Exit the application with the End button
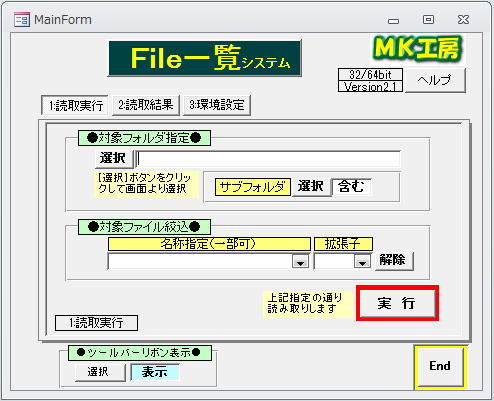Viewport: 494px width, 401px height. click(440, 367)
